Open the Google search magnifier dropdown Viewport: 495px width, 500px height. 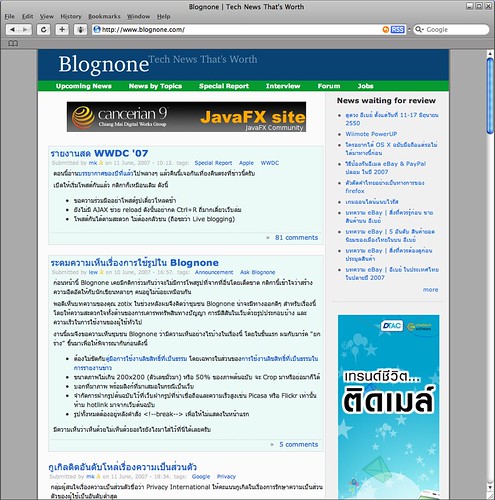(x=419, y=30)
